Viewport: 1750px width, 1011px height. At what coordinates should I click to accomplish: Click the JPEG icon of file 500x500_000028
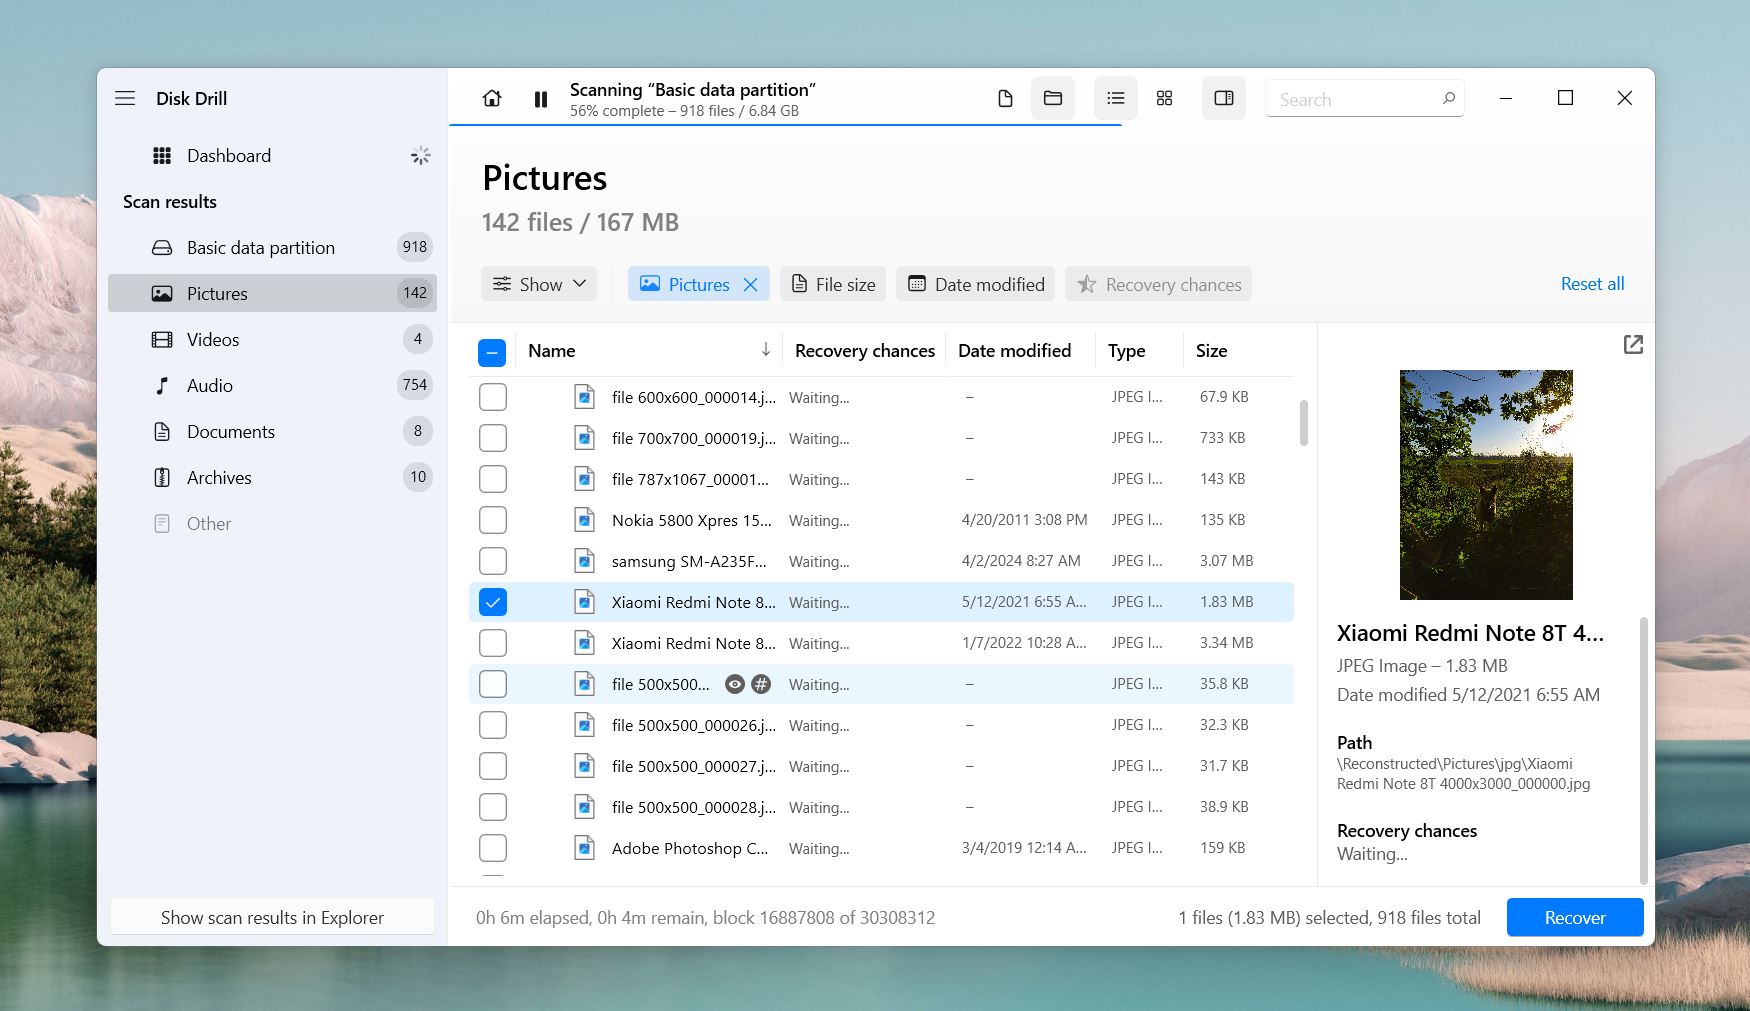tap(584, 807)
